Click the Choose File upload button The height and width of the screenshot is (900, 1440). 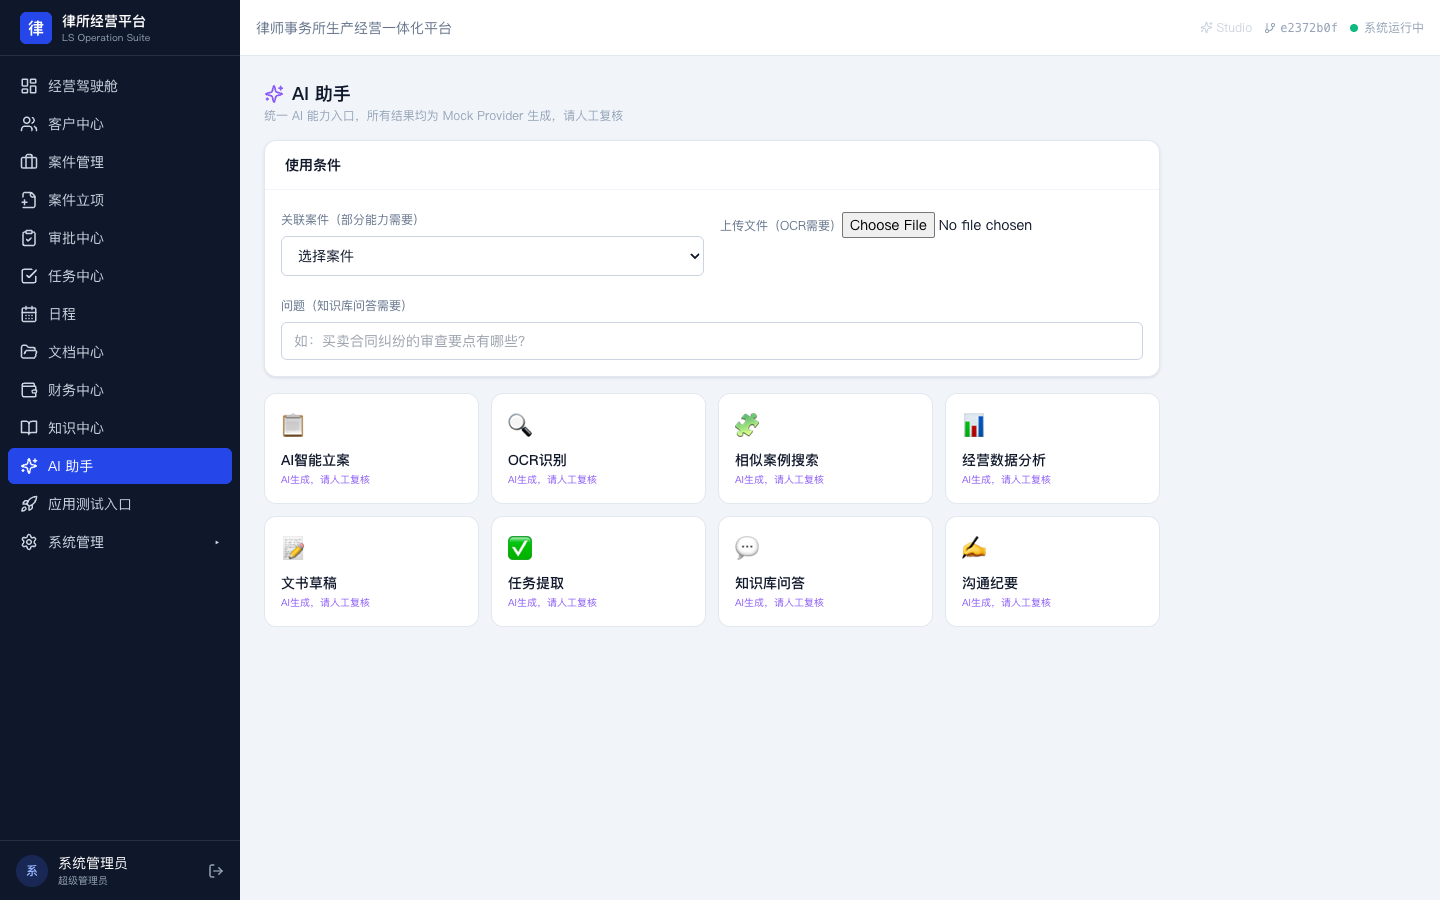point(888,225)
